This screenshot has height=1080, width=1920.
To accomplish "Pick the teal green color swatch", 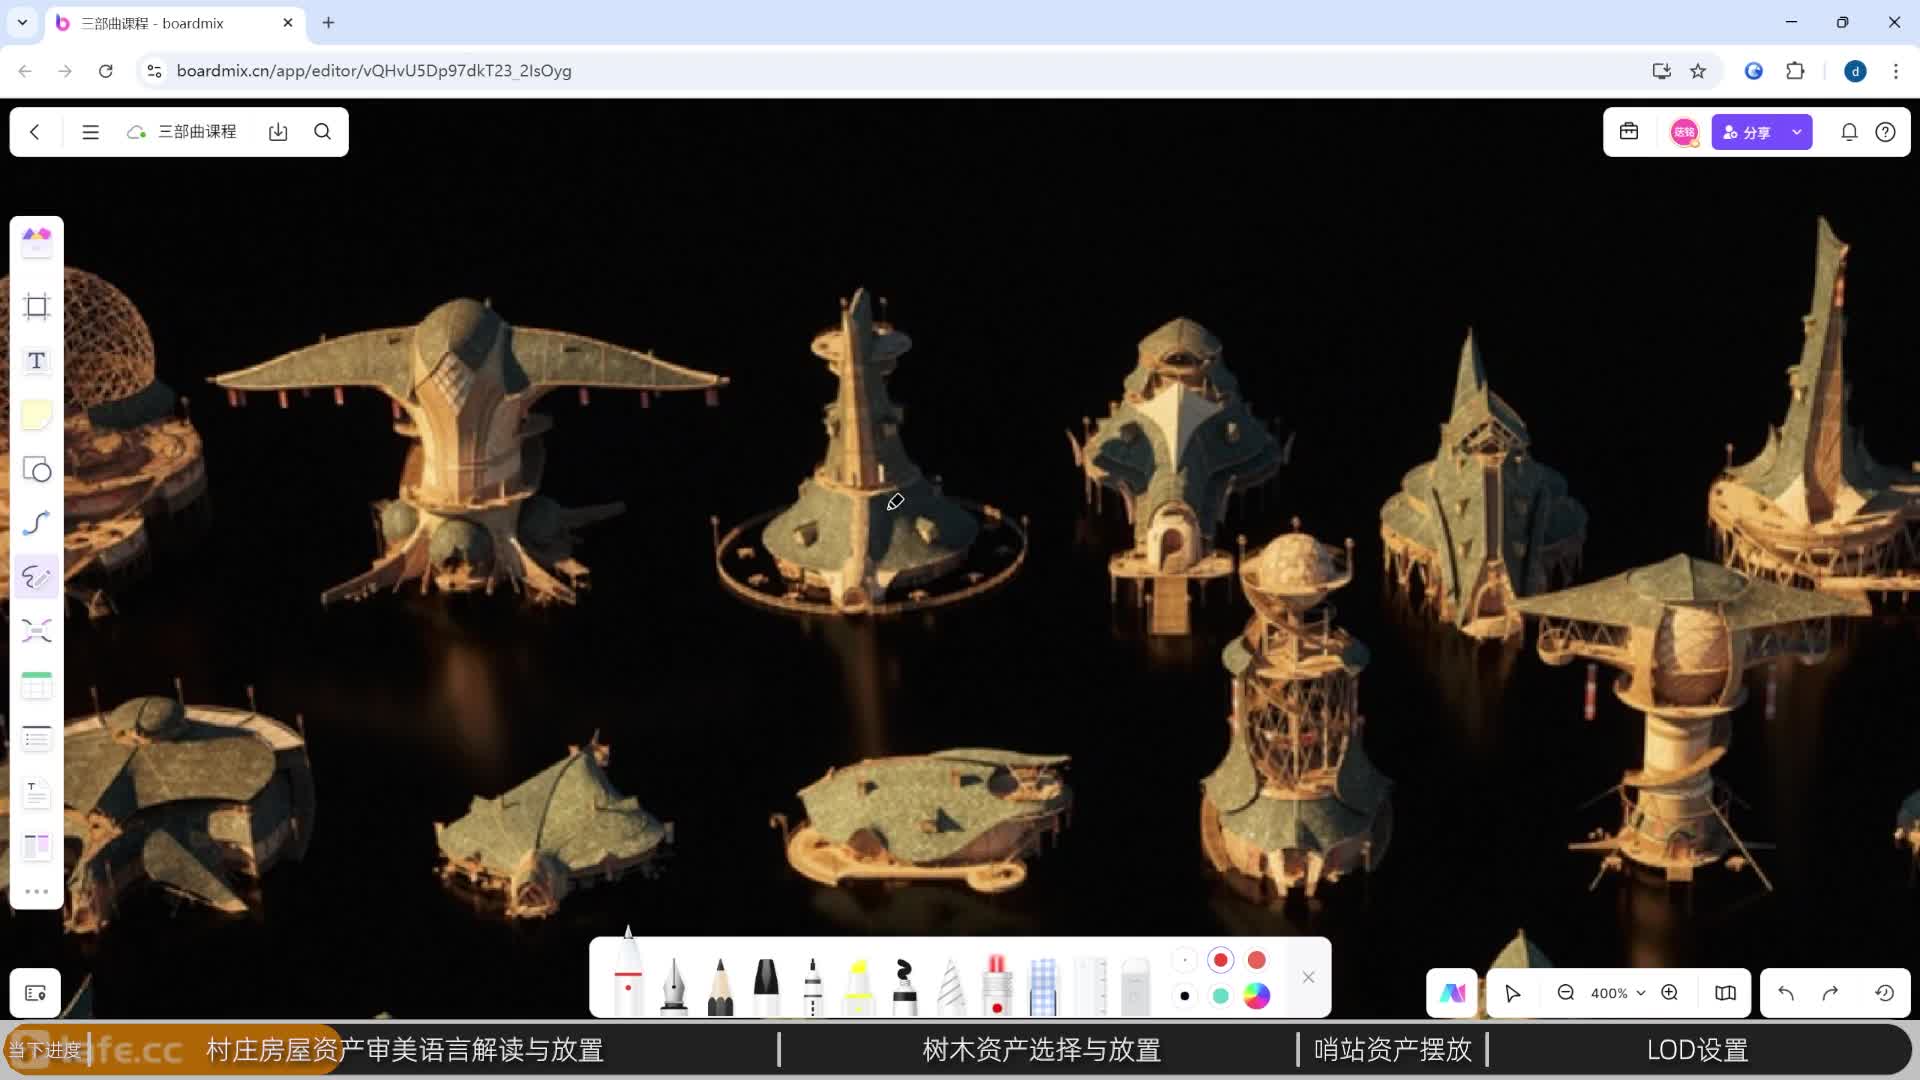I will pyautogui.click(x=1220, y=996).
